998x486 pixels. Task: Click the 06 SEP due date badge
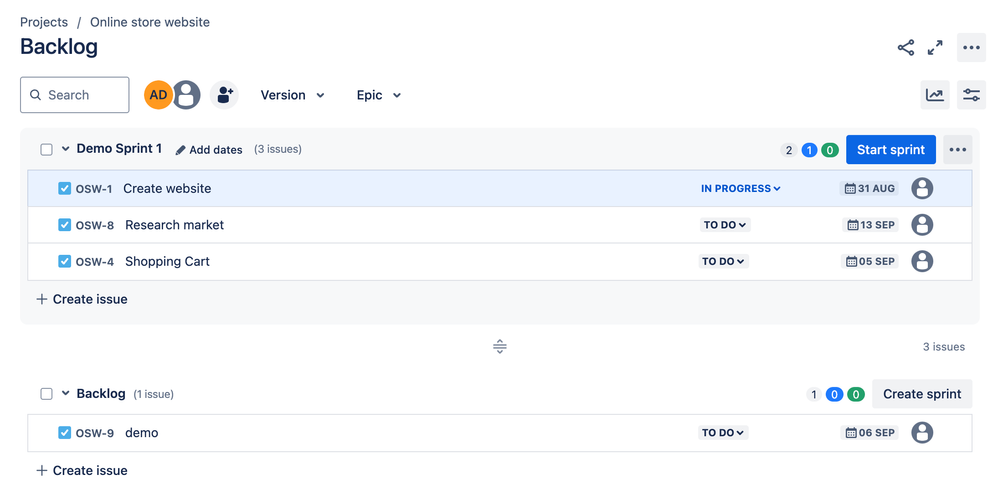(x=869, y=433)
